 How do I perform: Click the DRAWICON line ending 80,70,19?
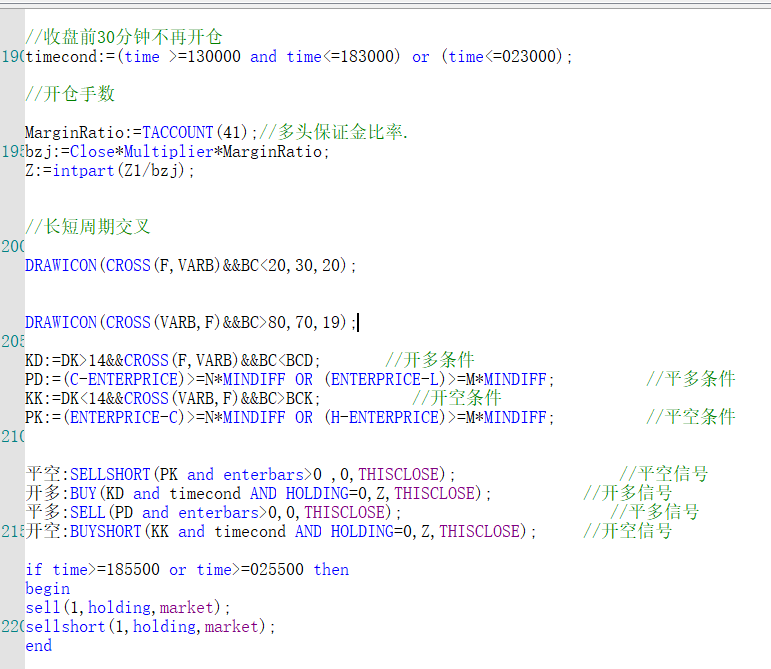pos(190,322)
